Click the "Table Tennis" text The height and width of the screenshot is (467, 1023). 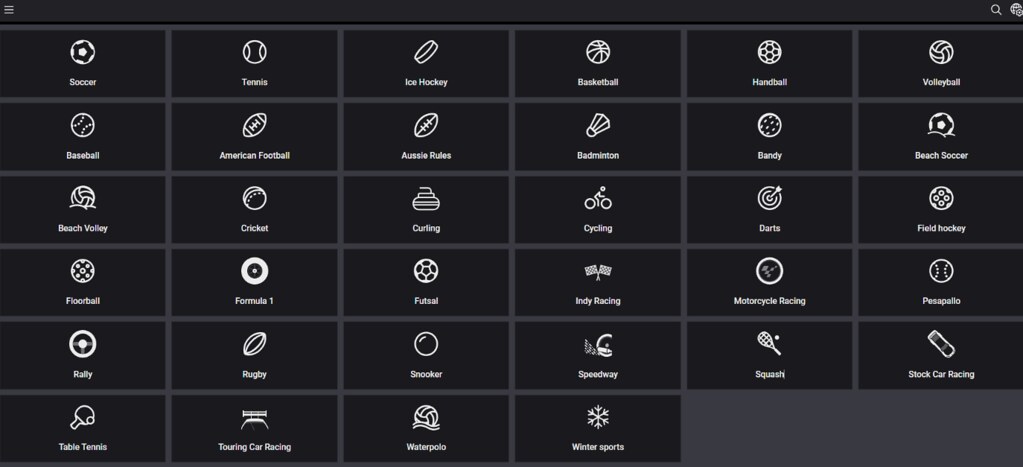[83, 447]
